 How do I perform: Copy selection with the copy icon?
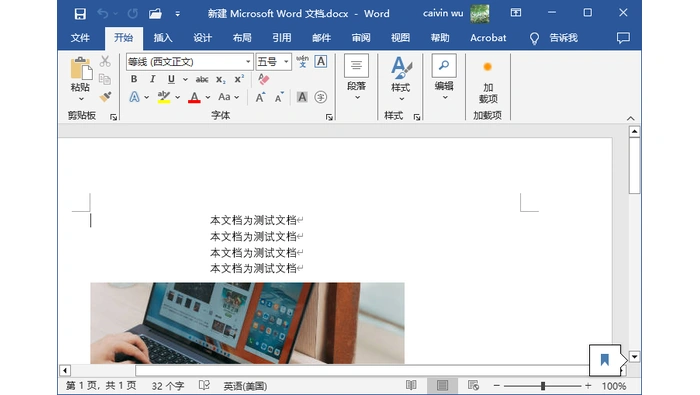(x=105, y=79)
